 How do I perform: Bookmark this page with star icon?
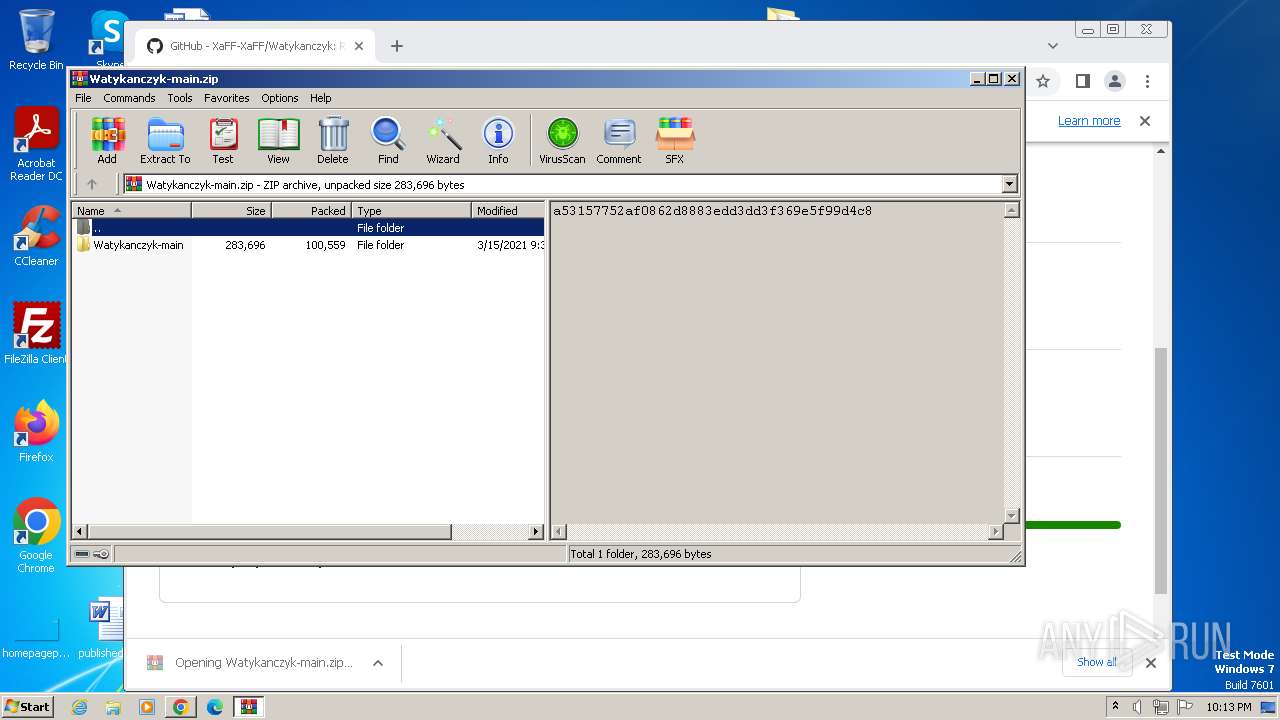click(1043, 81)
